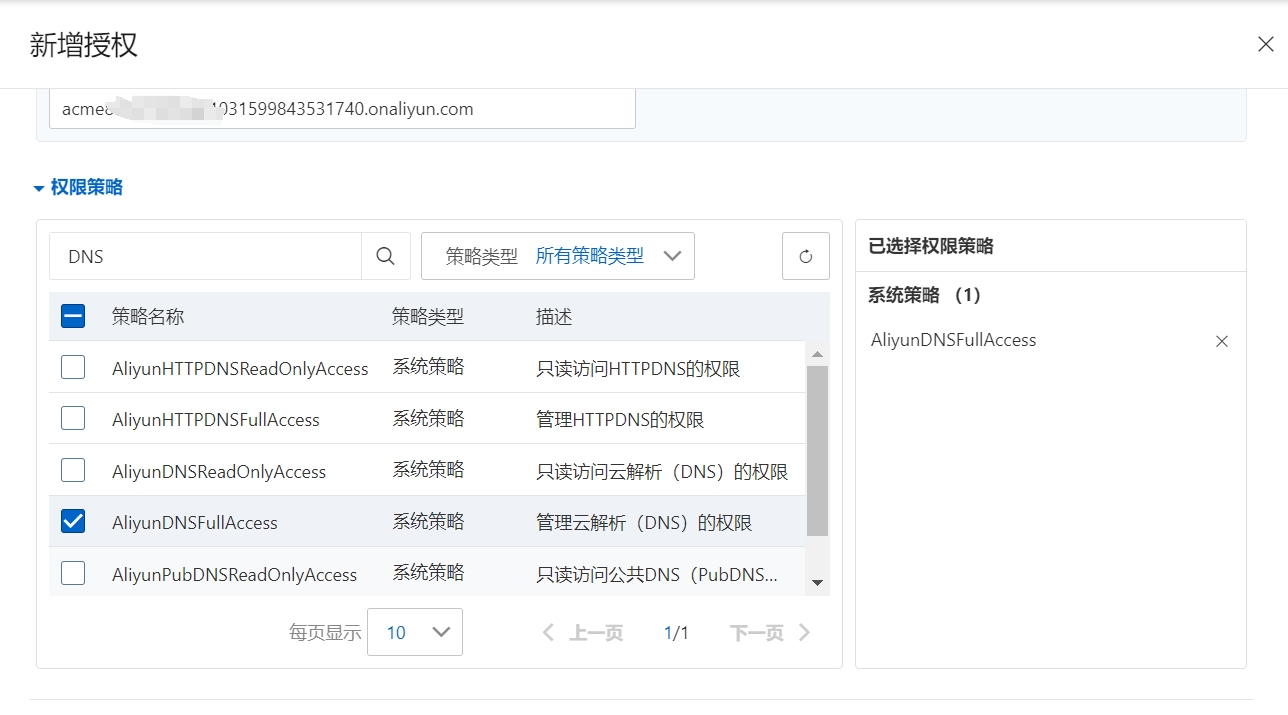Screen dimensions: 1288x715
Task: Enable the AliyunDNSReadOnlyAccess checkbox
Action: pos(73,470)
